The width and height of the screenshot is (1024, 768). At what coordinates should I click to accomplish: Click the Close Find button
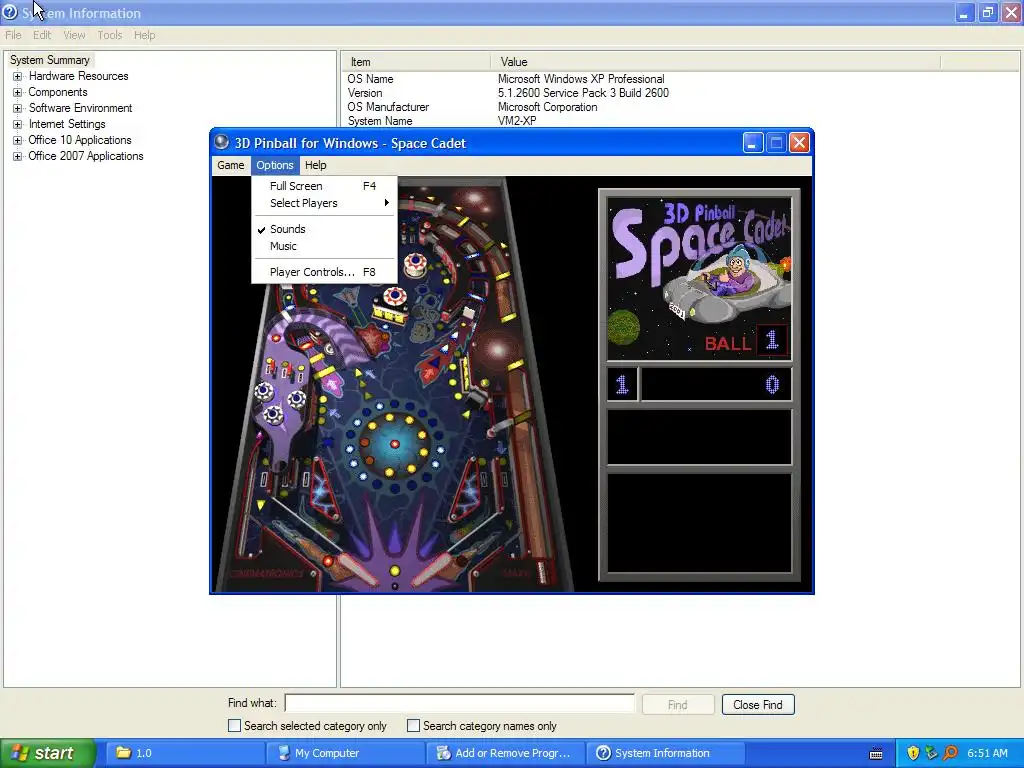point(758,705)
